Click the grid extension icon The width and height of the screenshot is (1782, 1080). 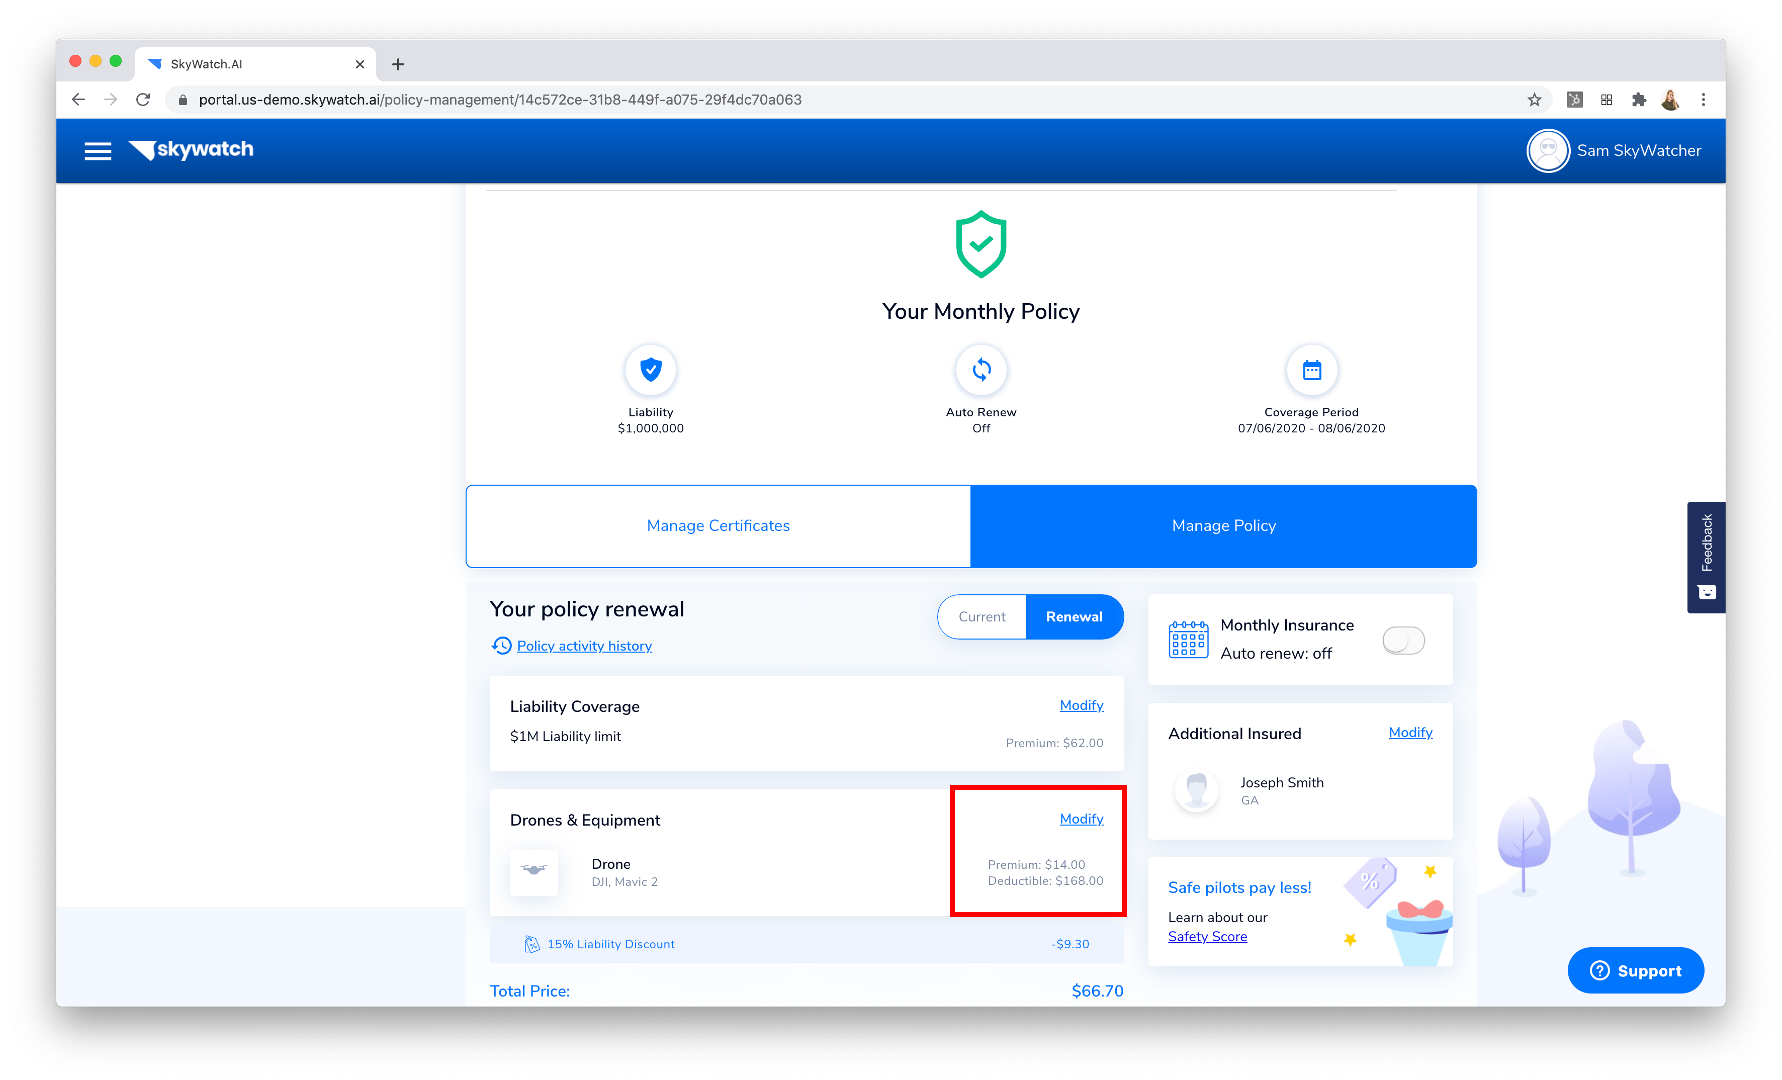point(1606,99)
